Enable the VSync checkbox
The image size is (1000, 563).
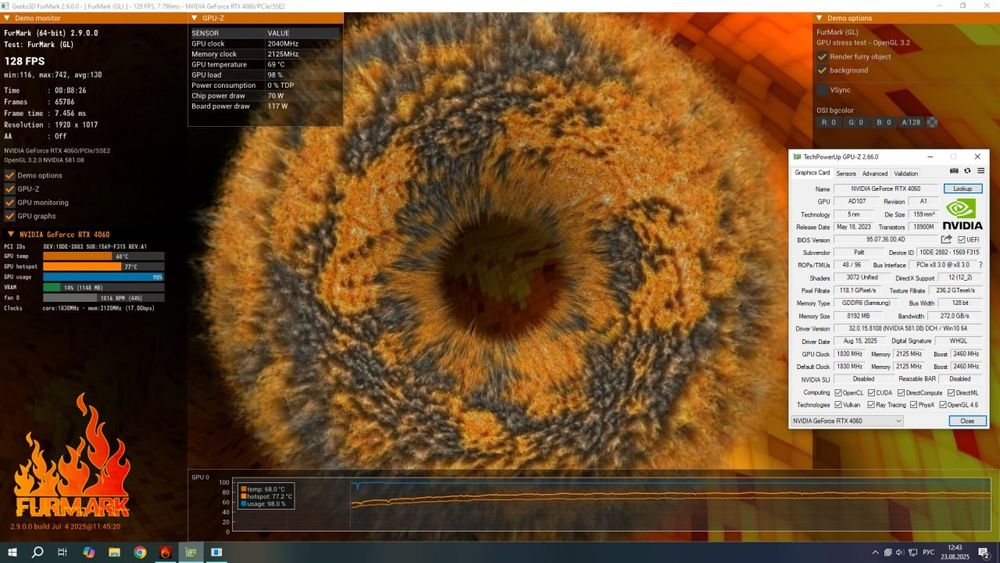click(x=822, y=90)
